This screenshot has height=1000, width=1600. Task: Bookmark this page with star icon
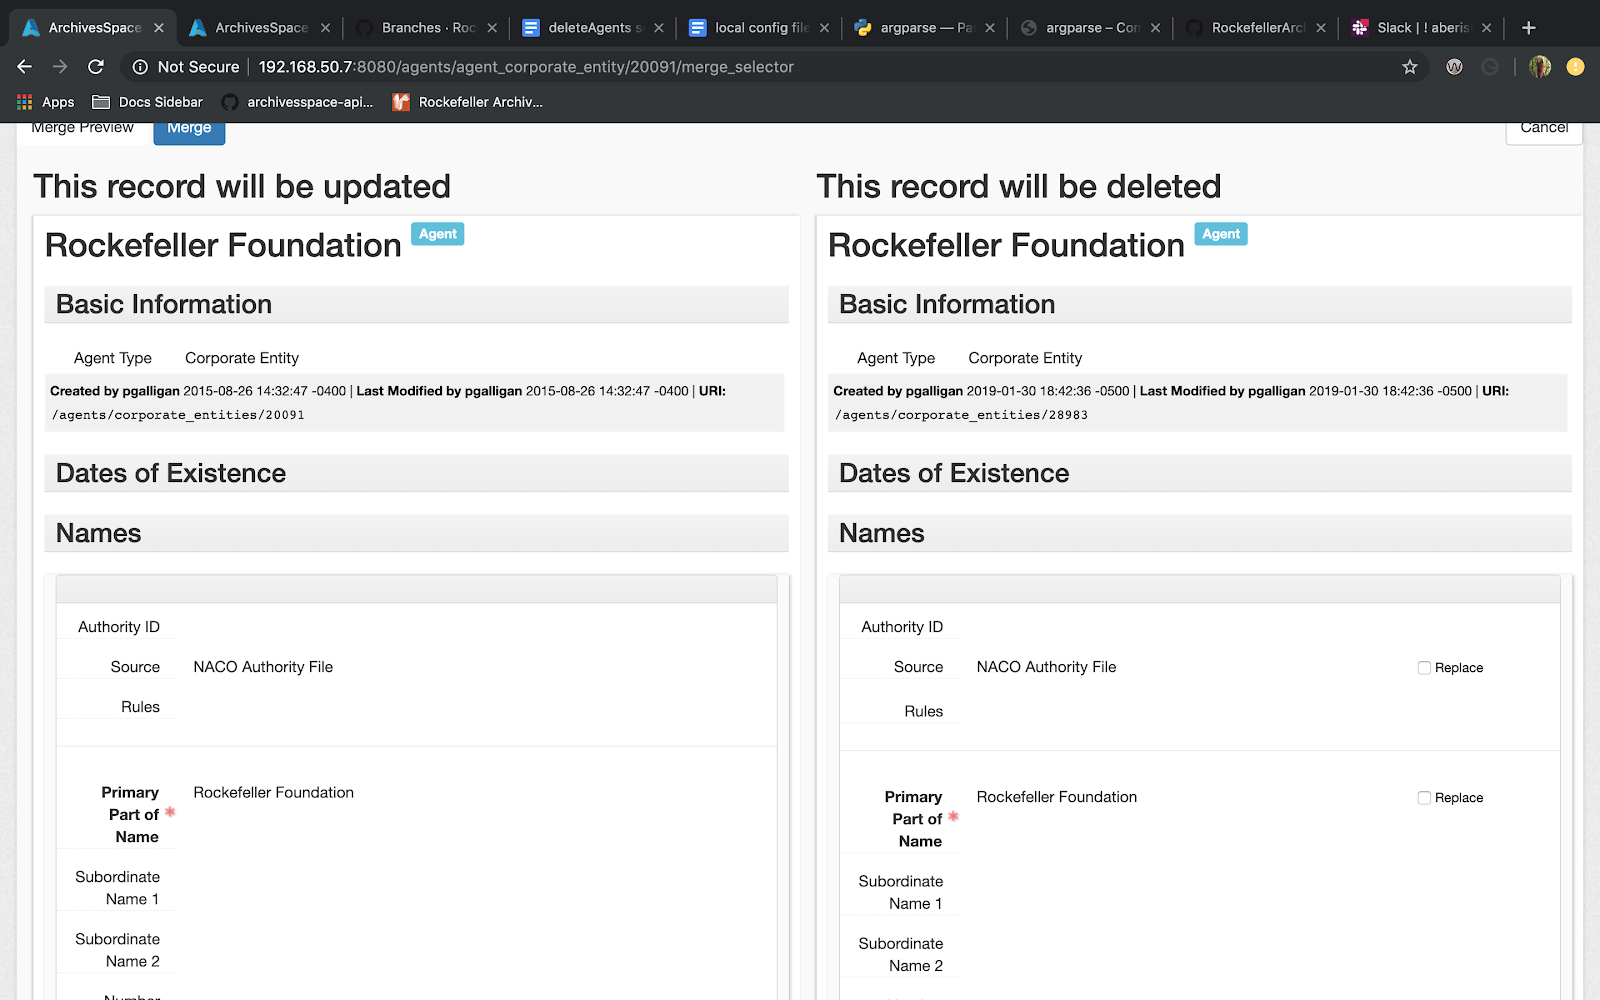coord(1410,67)
